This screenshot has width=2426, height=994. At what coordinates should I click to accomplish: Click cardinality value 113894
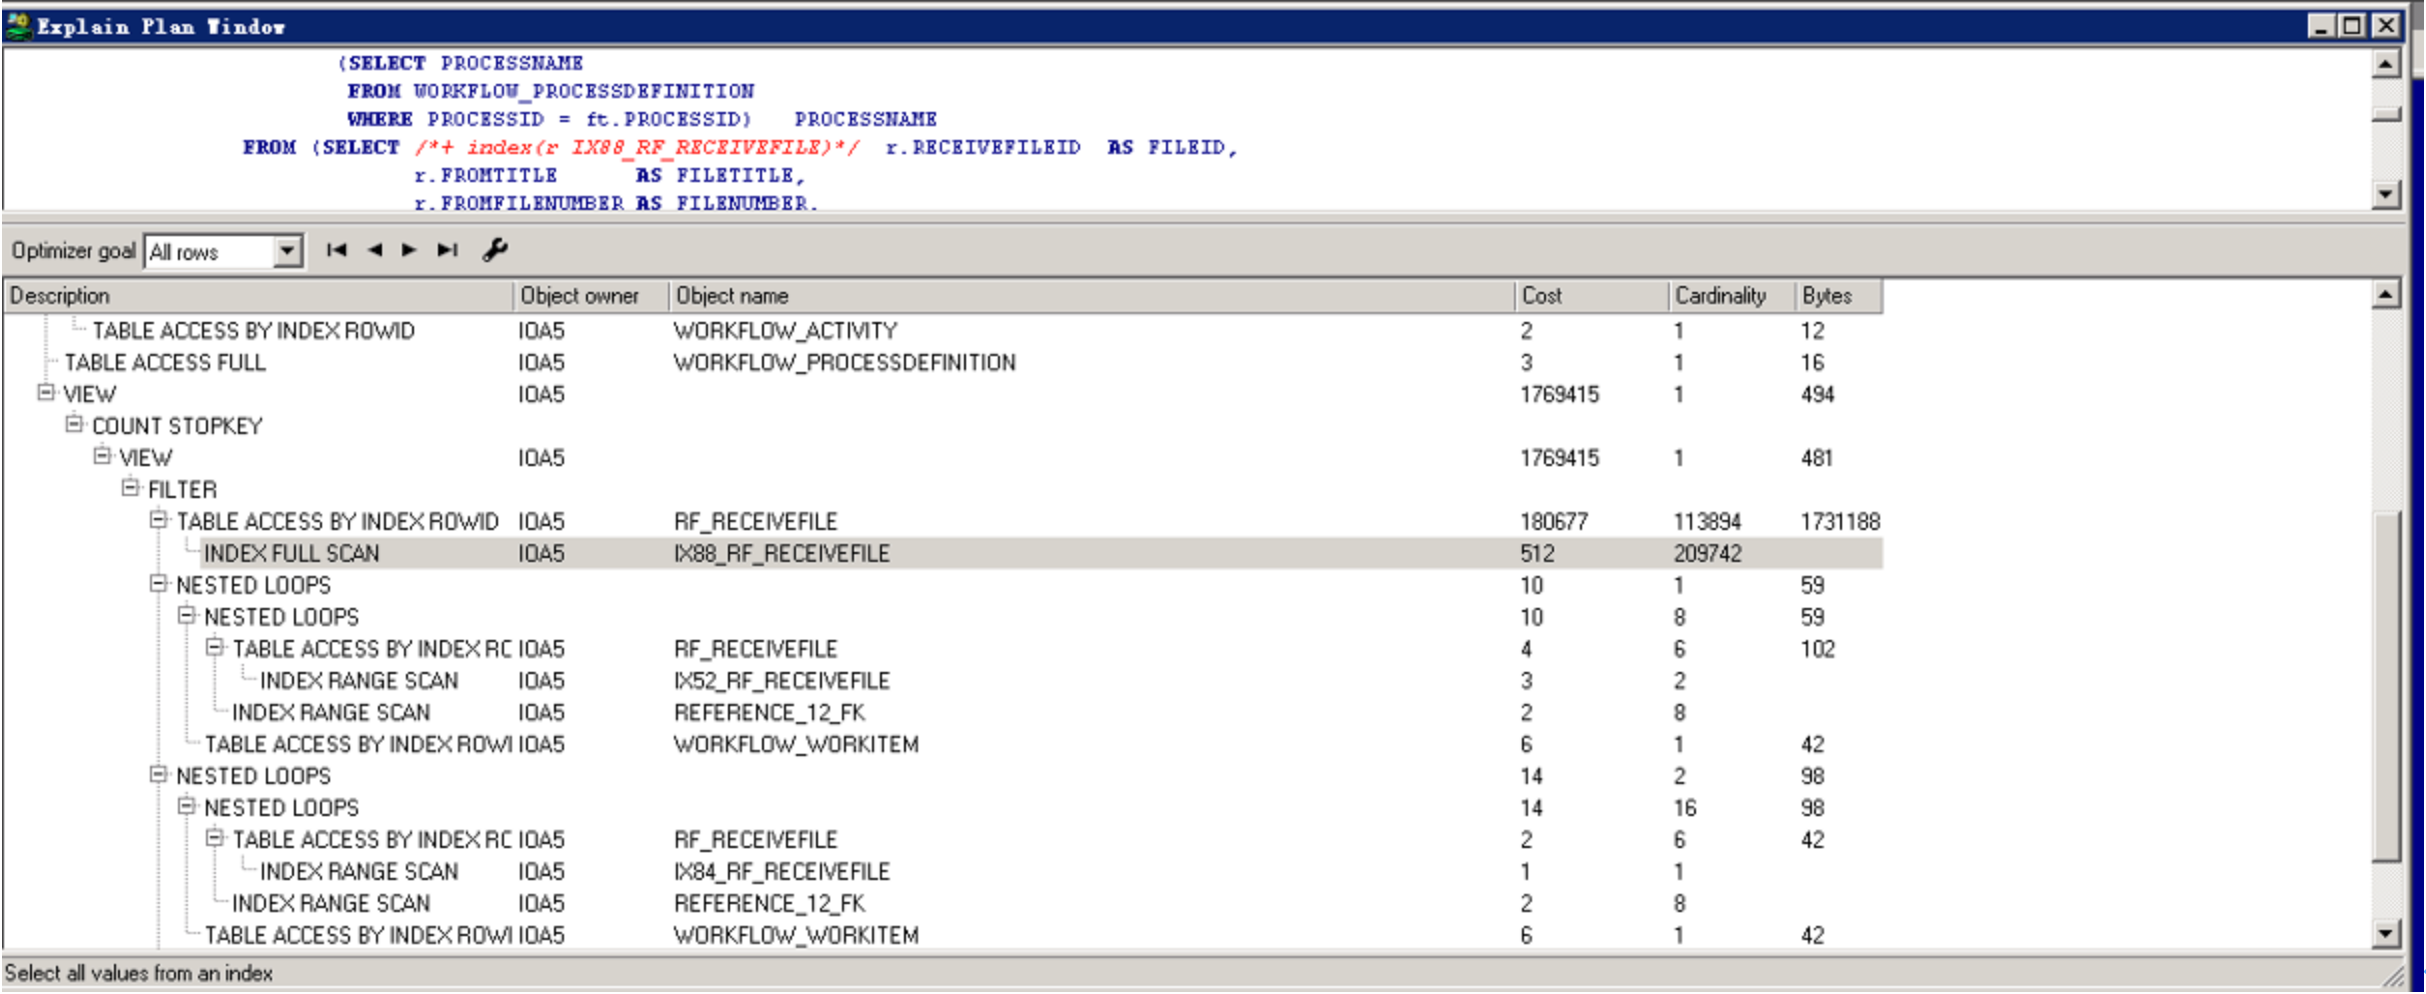(1708, 521)
